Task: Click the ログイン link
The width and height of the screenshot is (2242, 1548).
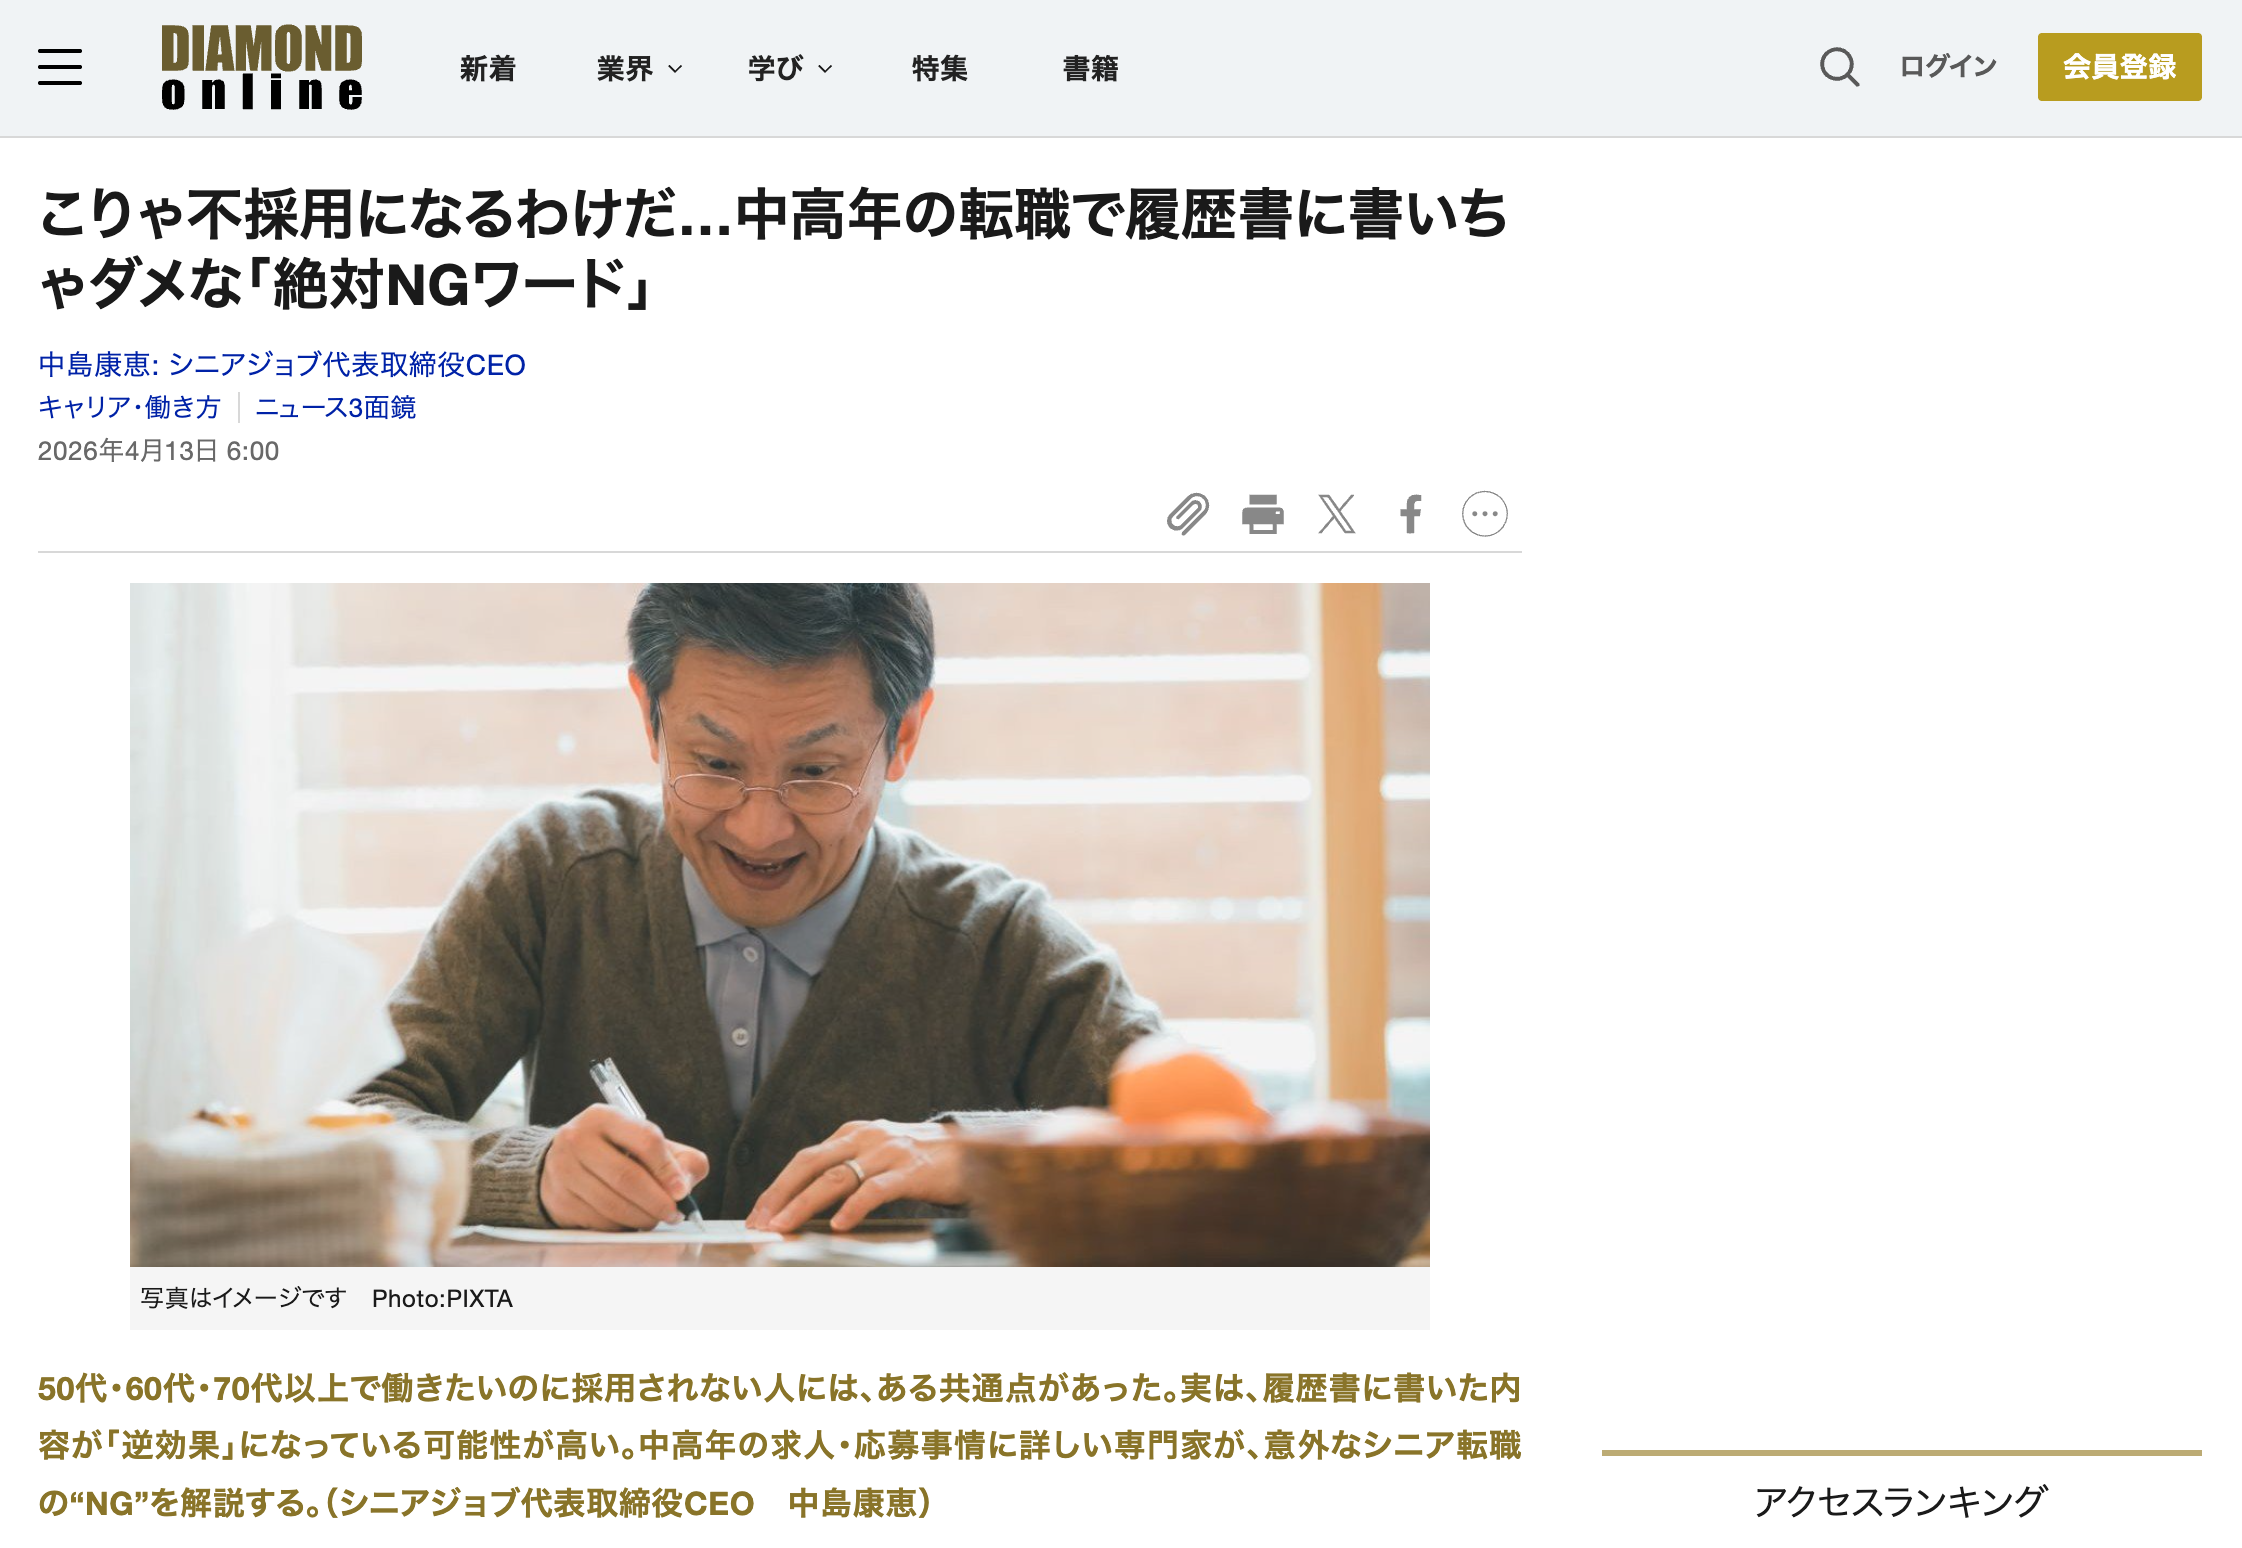Action: point(1948,67)
